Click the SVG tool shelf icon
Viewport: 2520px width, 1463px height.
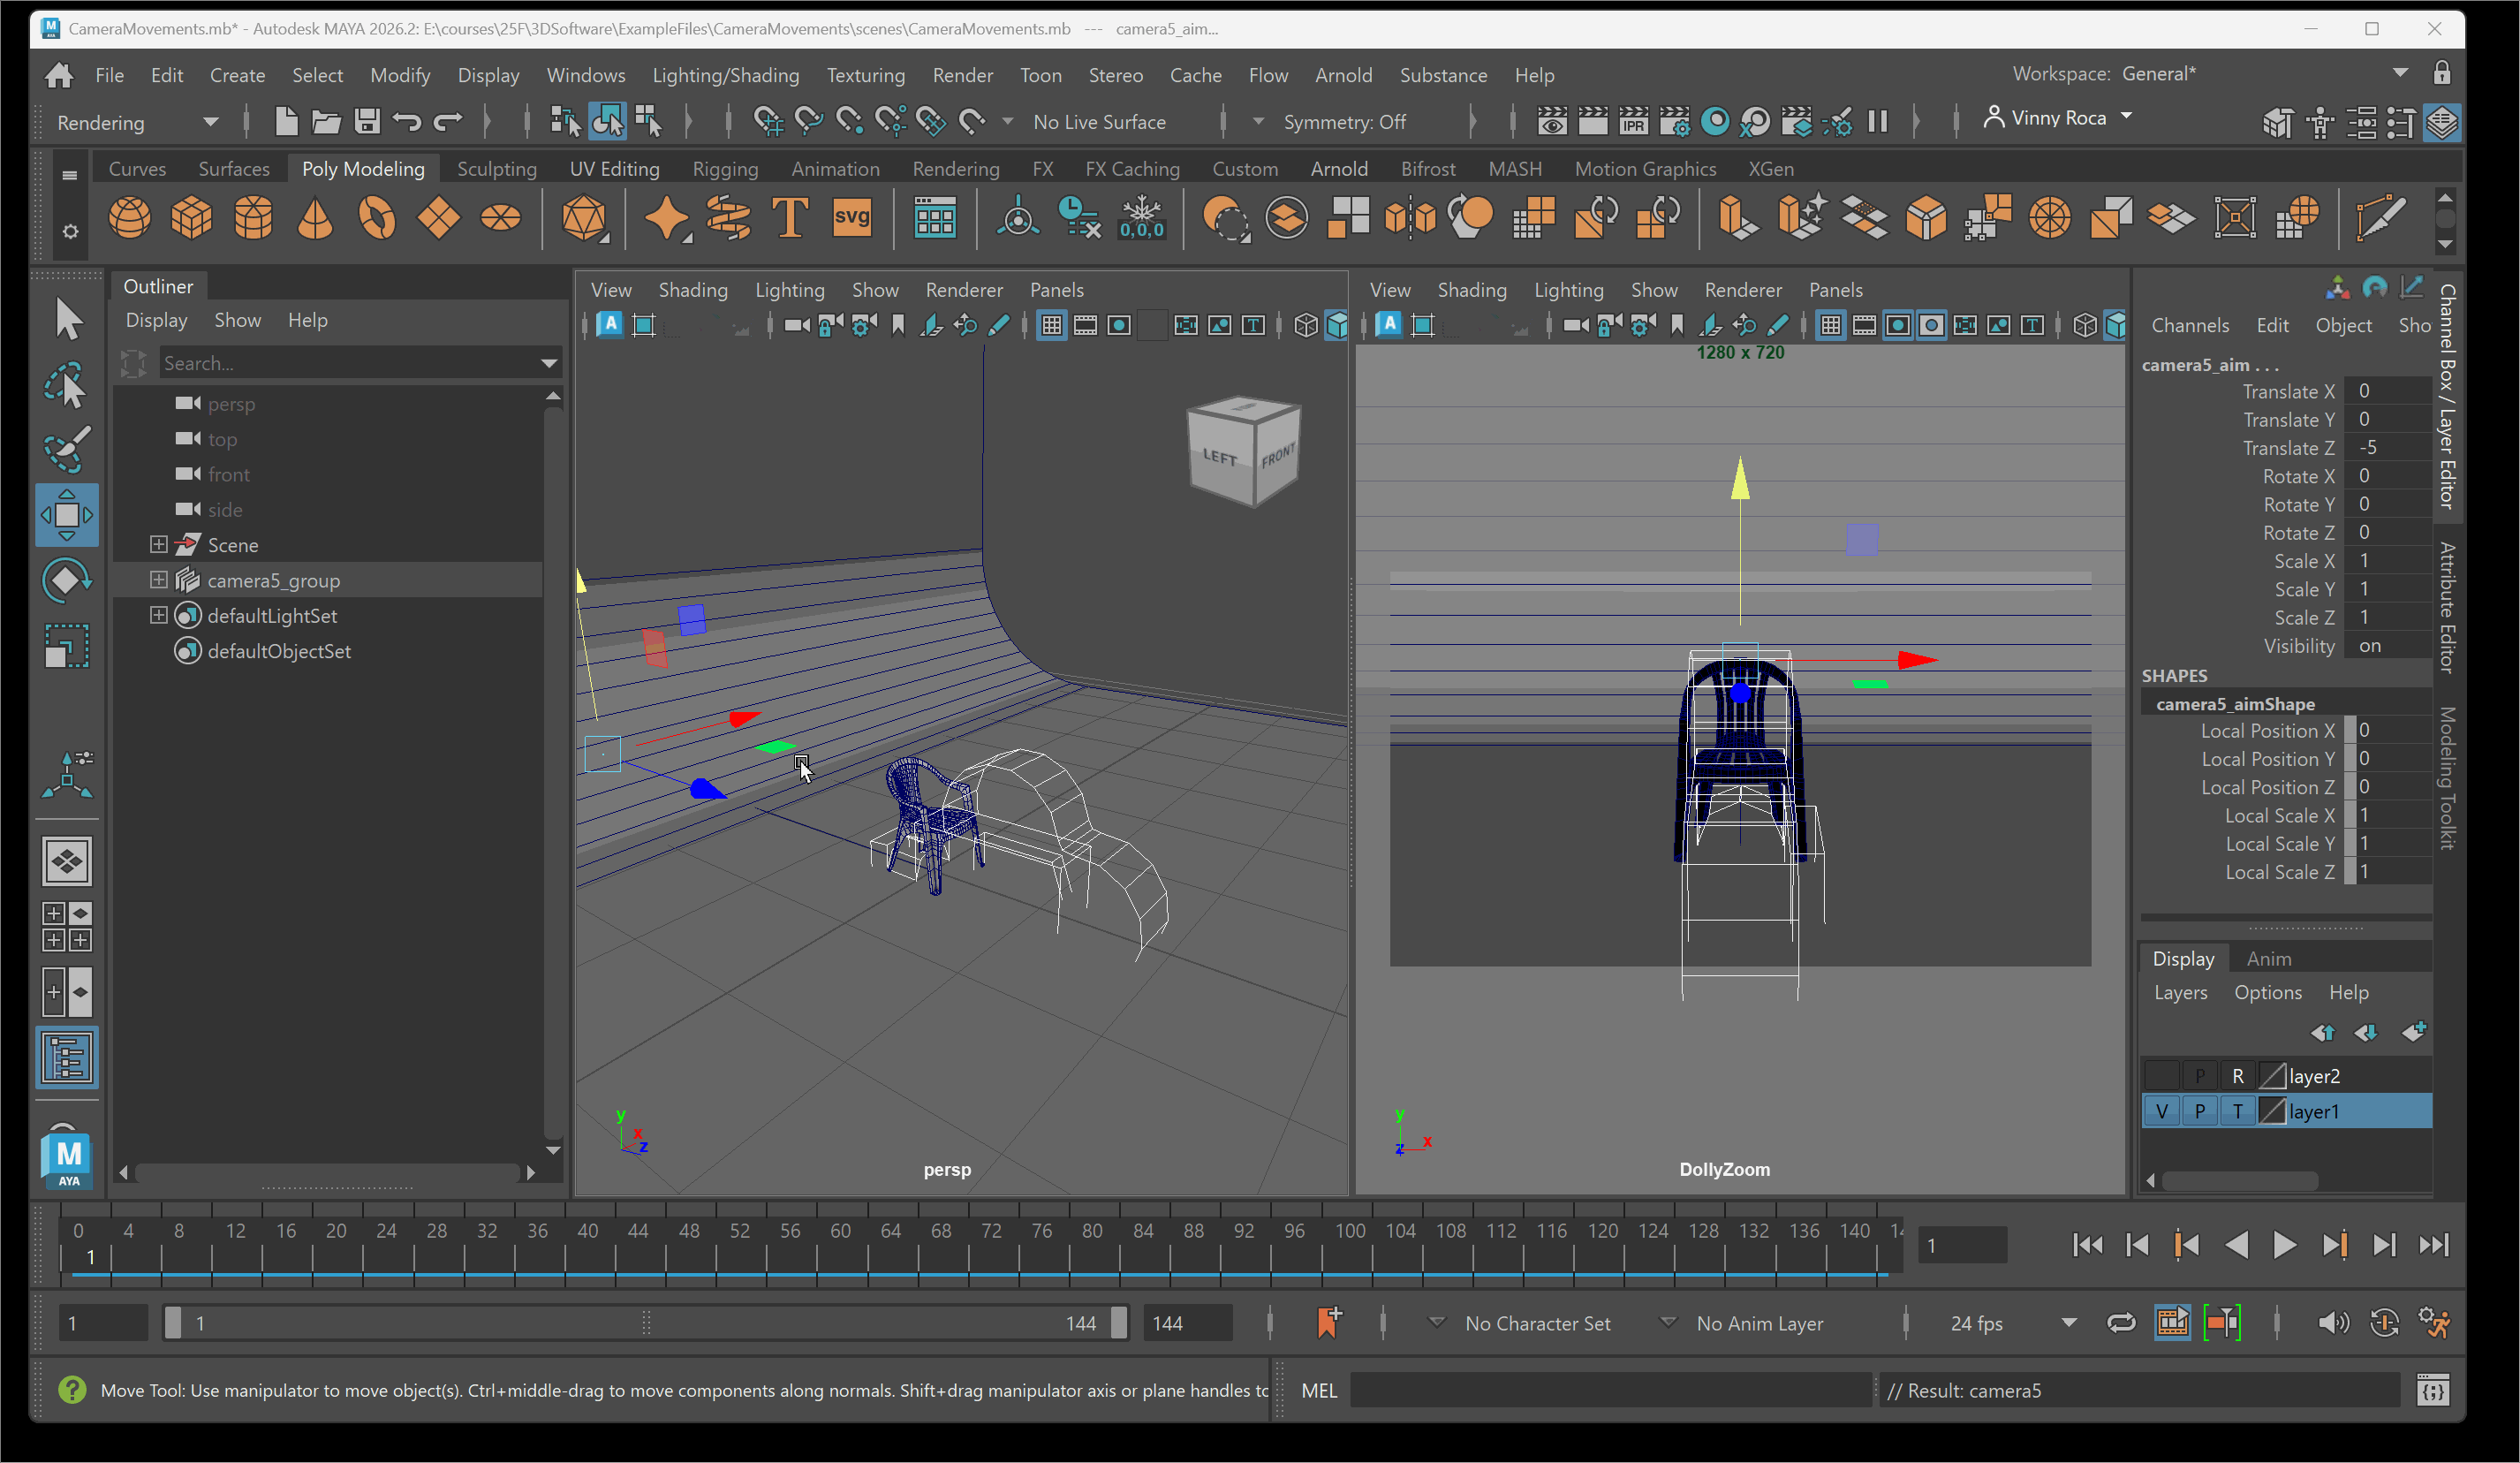[x=851, y=217]
